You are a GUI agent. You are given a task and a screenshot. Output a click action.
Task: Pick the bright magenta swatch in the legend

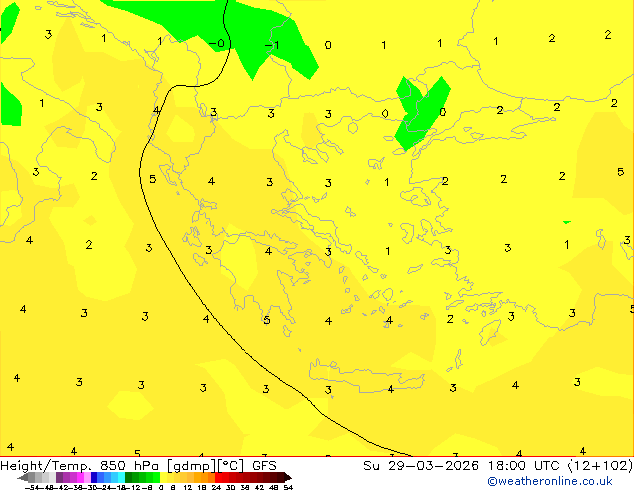(80, 477)
